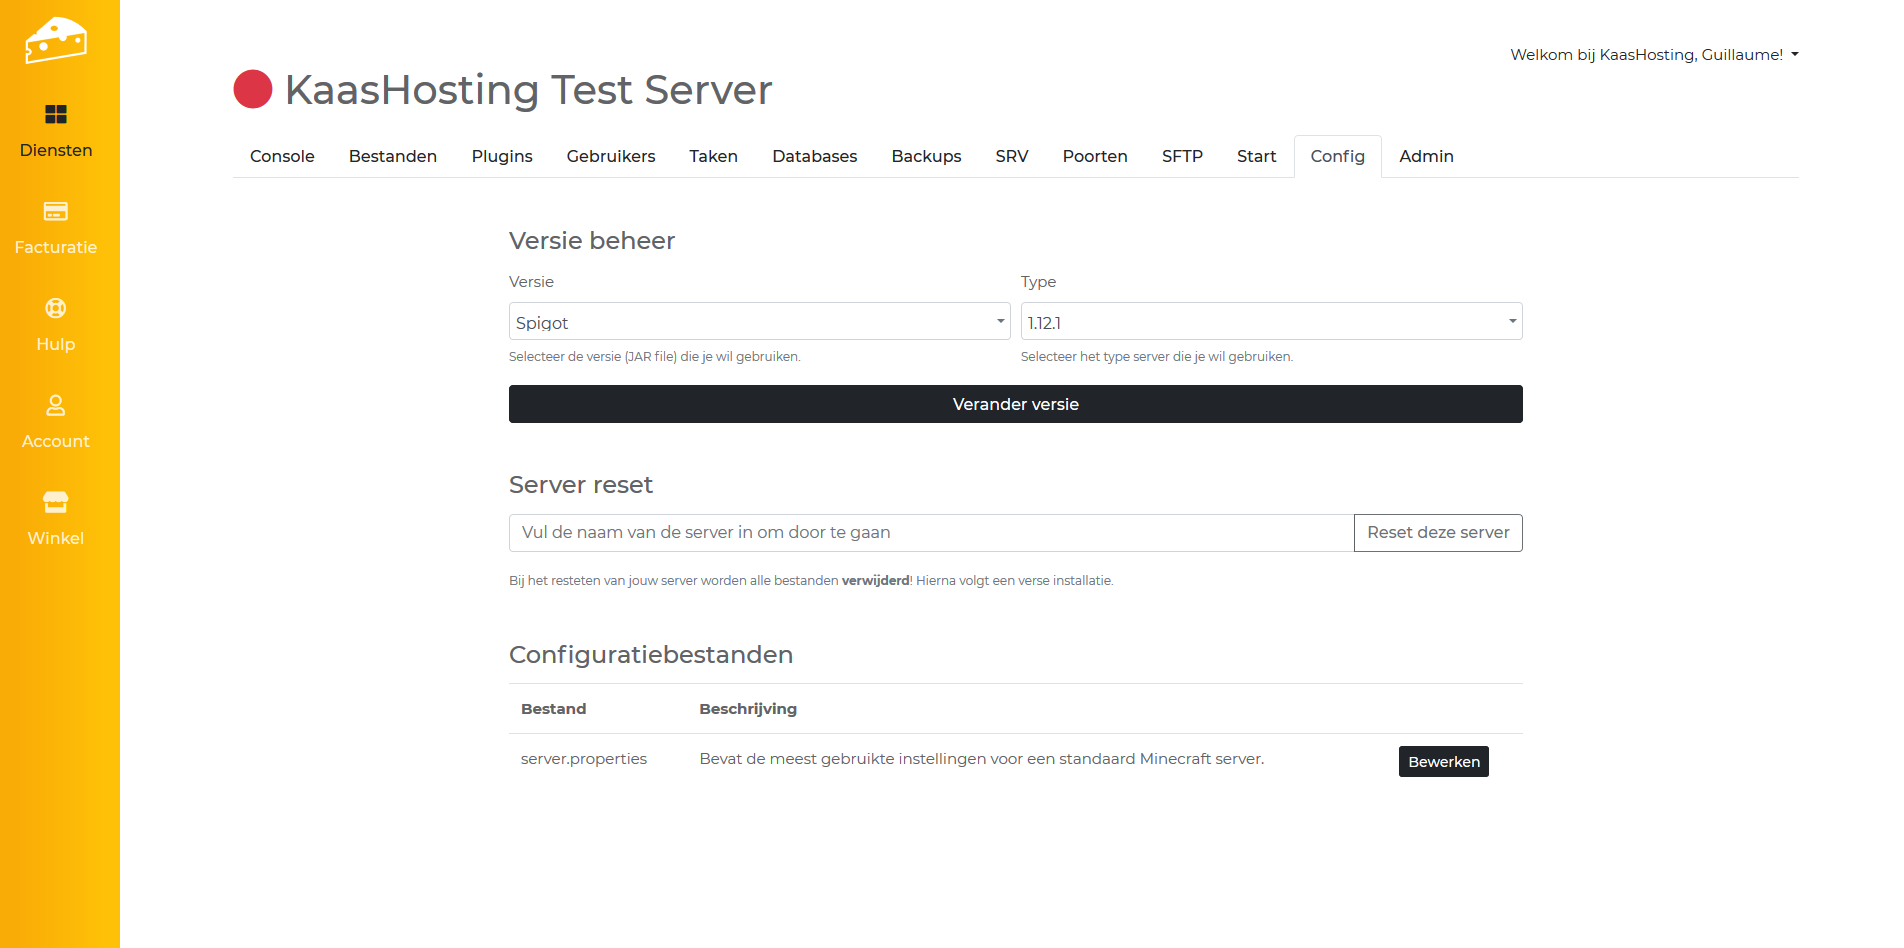
Task: Open the Guillaume welcome user menu
Action: [x=1654, y=55]
